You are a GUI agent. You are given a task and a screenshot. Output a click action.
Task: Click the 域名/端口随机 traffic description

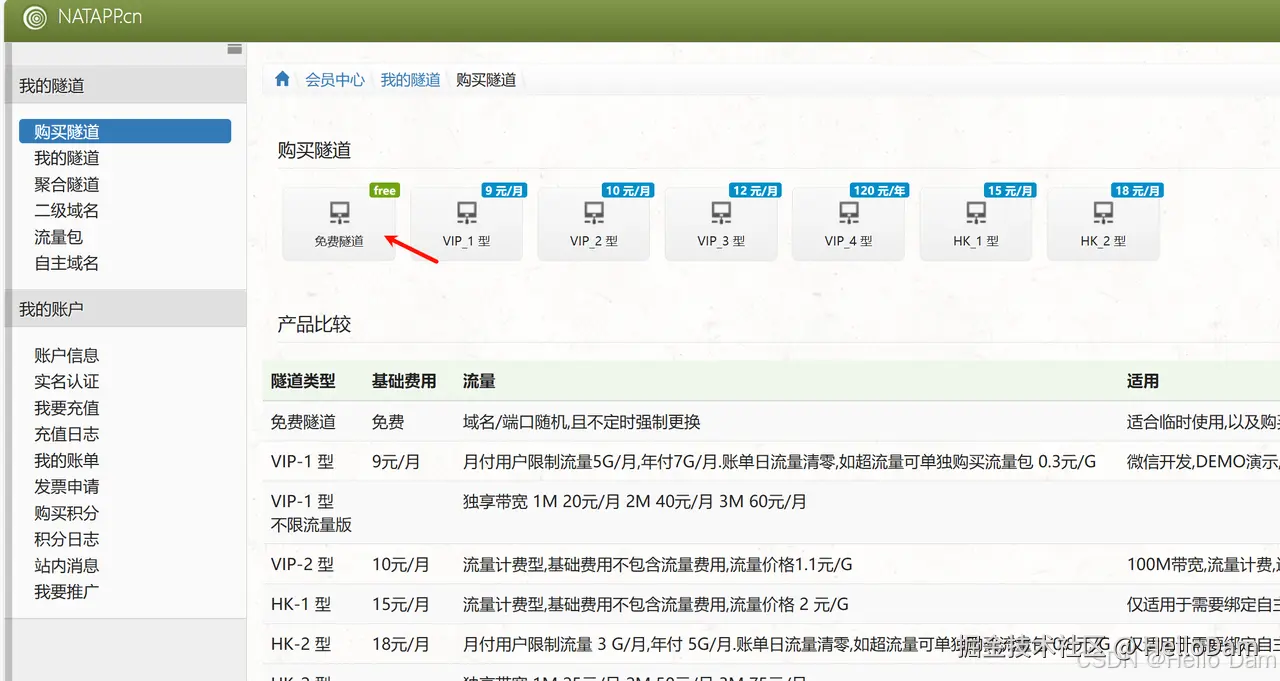click(582, 422)
